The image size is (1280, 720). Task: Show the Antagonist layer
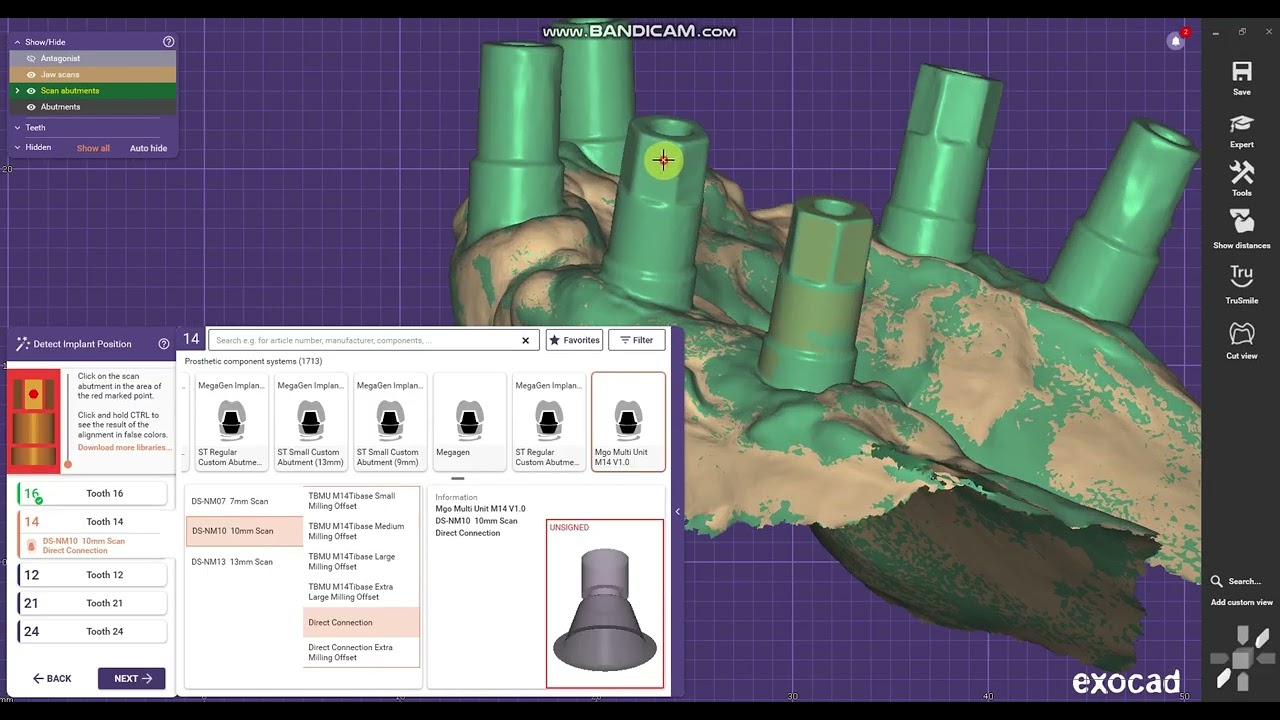(x=31, y=59)
